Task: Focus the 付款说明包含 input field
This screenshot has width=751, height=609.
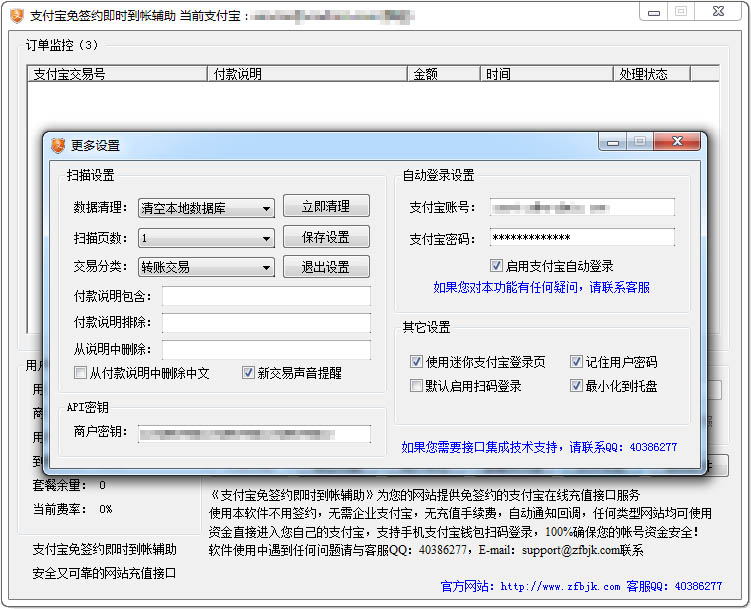Action: pyautogui.click(x=266, y=296)
